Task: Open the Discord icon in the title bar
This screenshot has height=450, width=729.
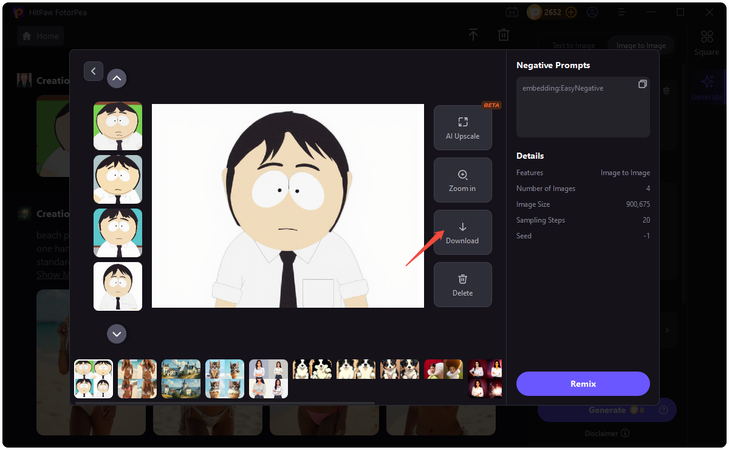Action: [512, 13]
